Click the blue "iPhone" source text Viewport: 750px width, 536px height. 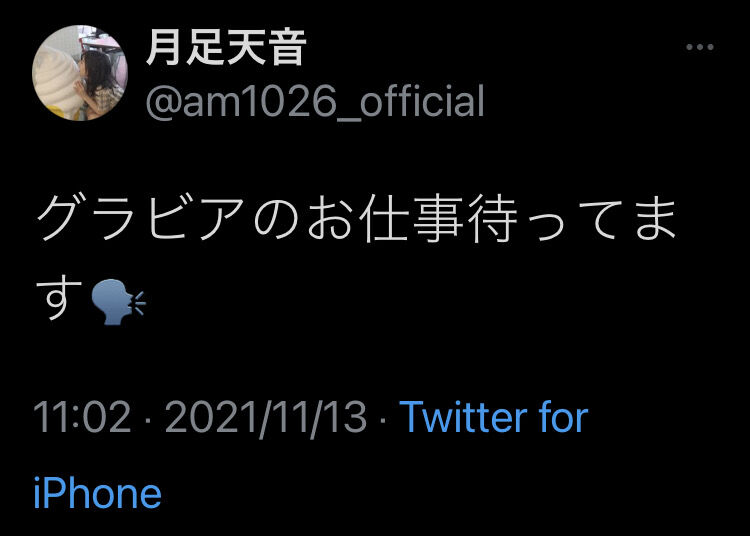(x=98, y=493)
